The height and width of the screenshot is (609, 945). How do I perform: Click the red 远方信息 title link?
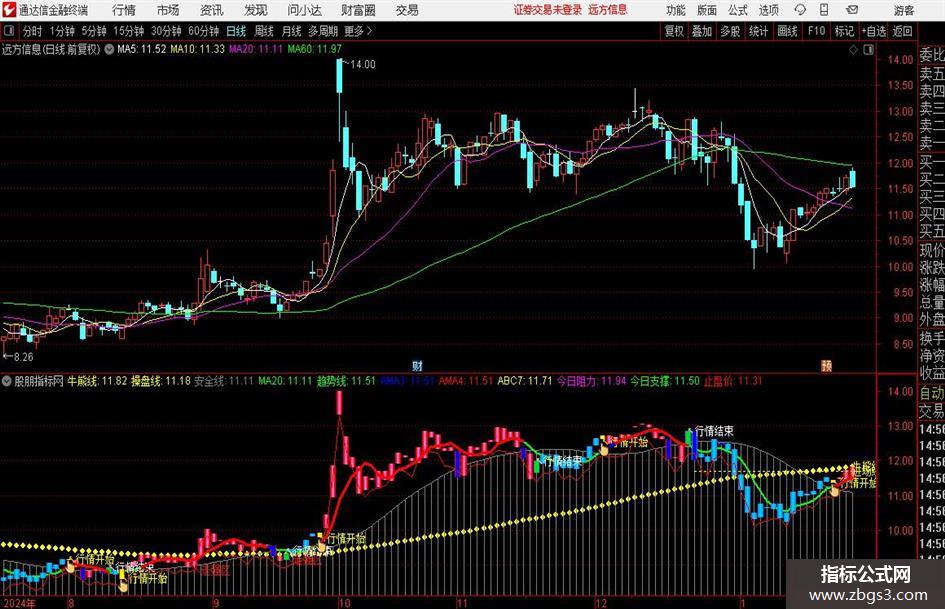point(608,10)
